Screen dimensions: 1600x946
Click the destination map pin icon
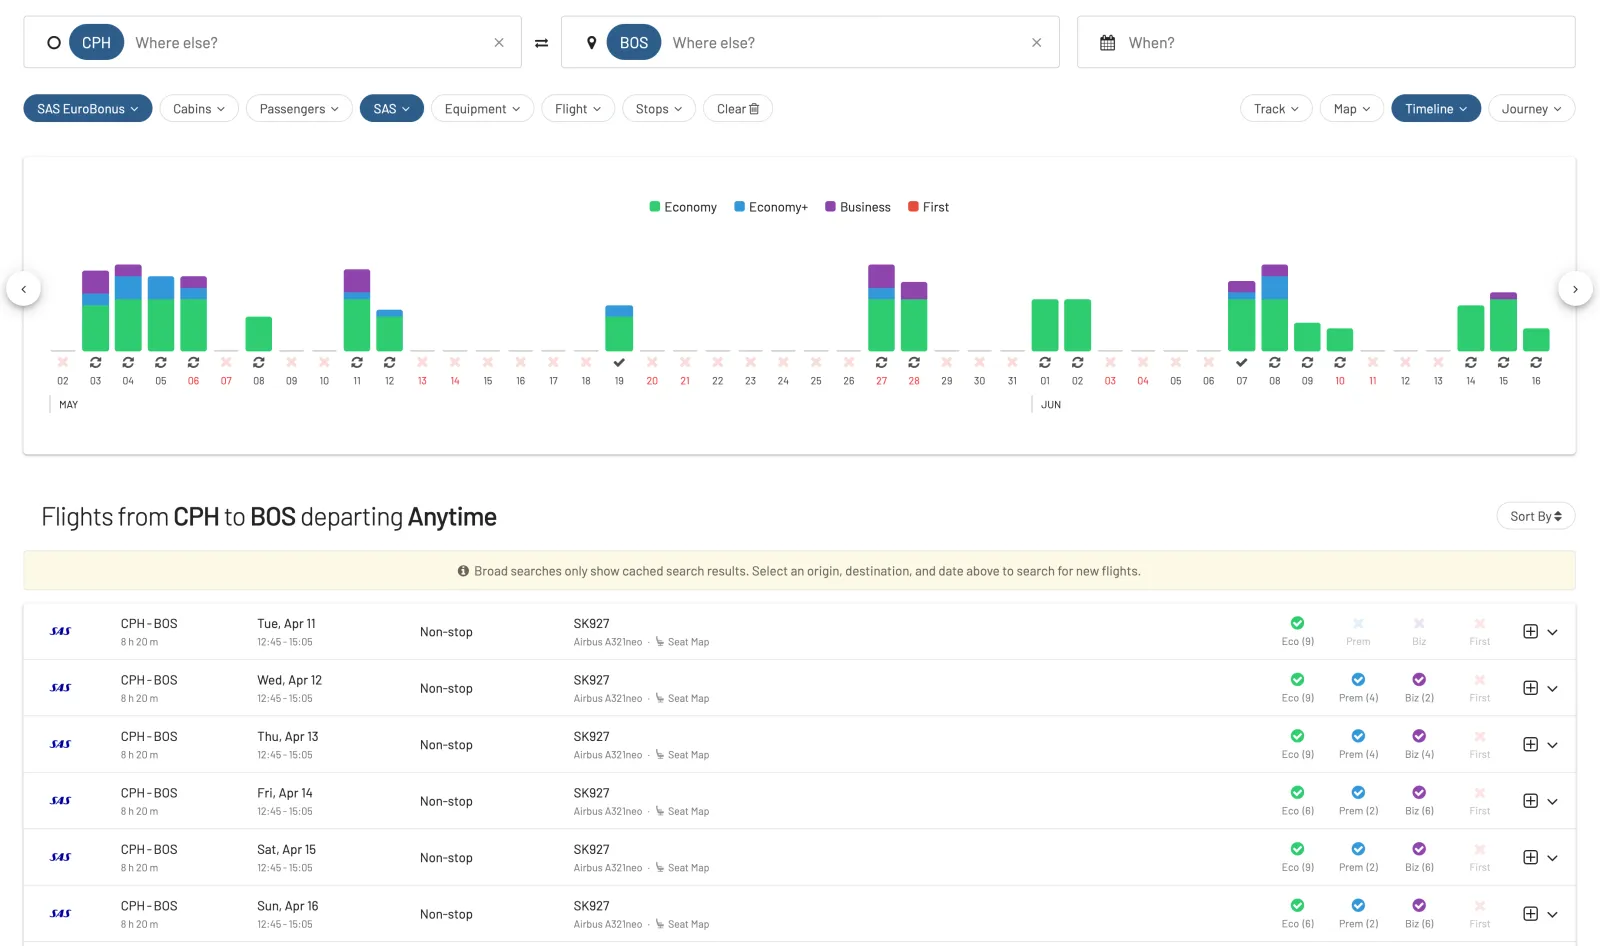591,43
